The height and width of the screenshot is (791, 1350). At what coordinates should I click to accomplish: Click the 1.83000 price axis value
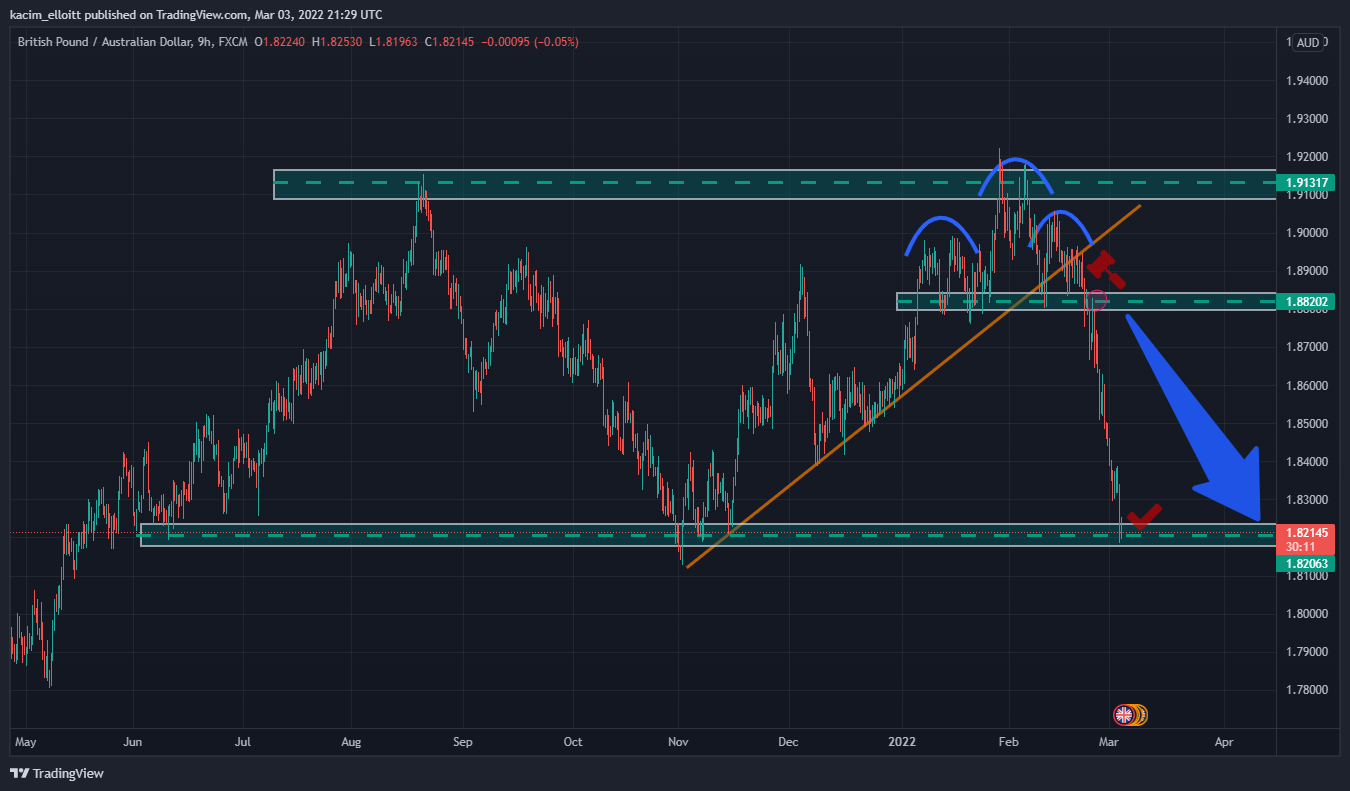tap(1306, 499)
